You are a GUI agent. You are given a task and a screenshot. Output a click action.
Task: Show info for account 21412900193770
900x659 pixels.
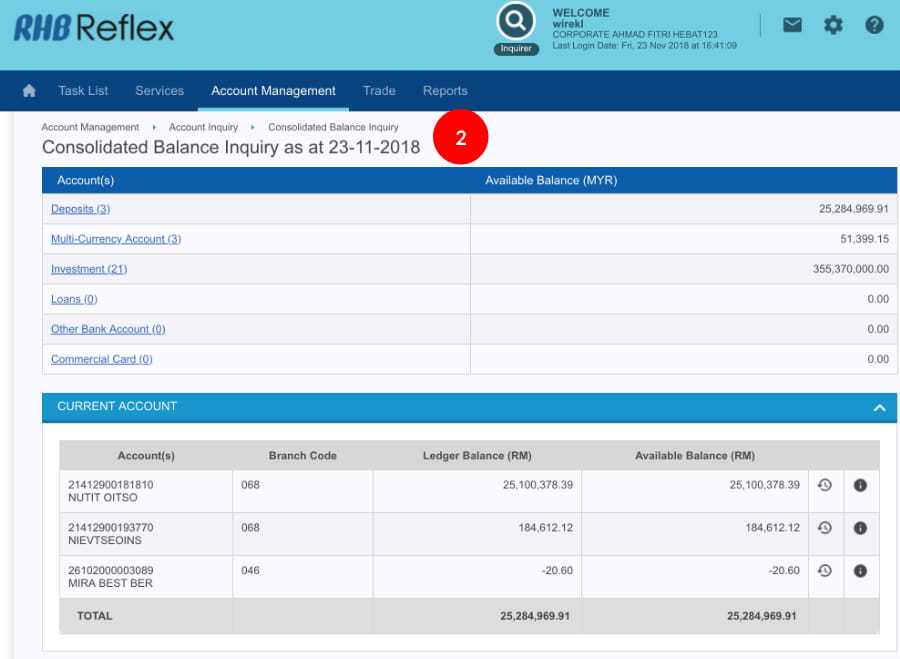[860, 528]
